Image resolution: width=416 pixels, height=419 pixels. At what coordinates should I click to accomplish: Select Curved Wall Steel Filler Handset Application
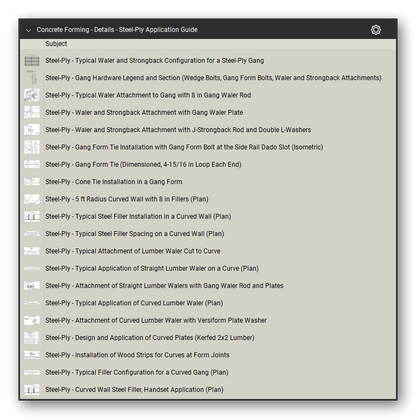(134, 390)
